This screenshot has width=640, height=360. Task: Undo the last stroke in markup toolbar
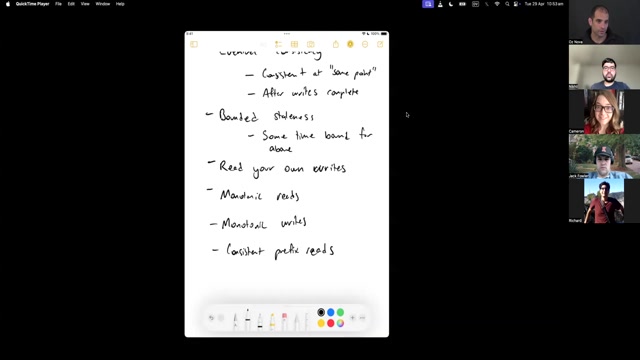tap(211, 318)
